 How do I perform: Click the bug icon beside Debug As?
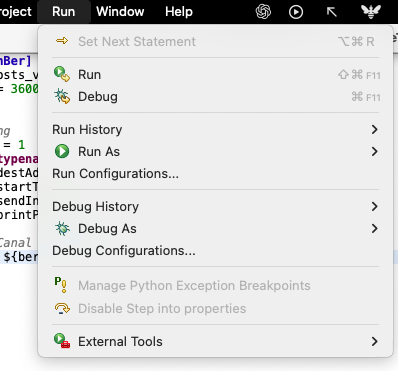pos(62,228)
